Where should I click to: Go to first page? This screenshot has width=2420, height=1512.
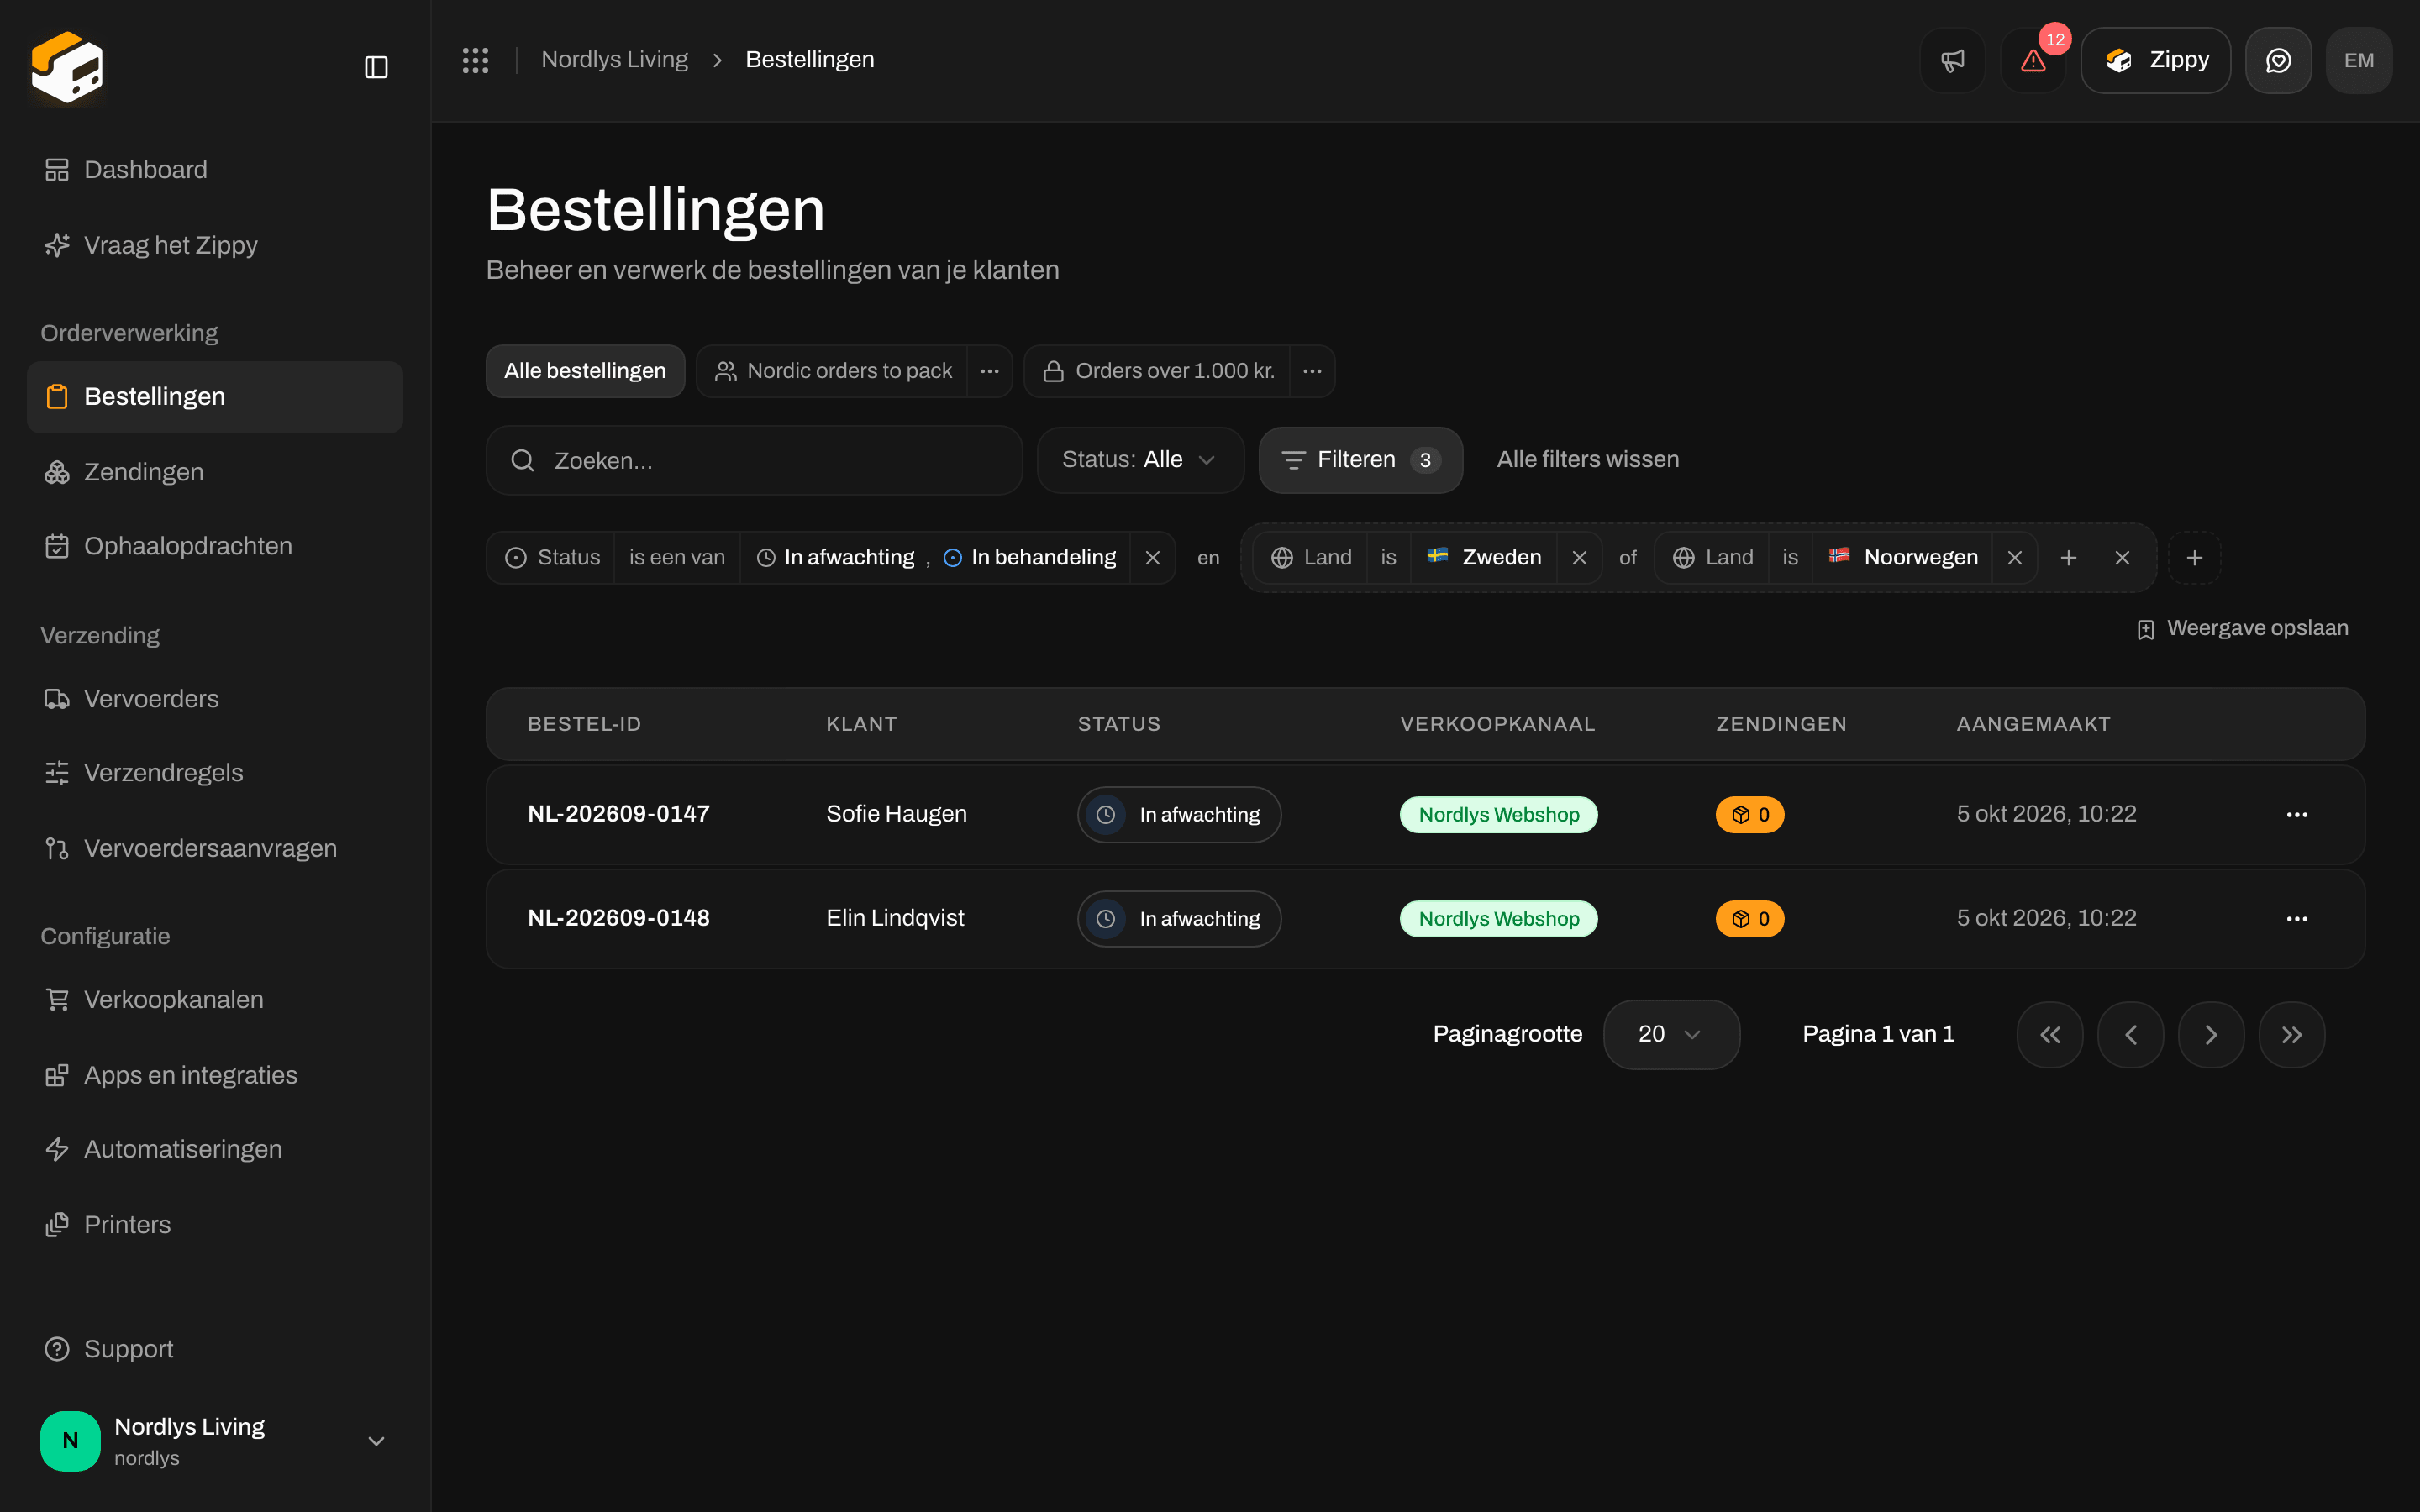pyautogui.click(x=2050, y=1035)
